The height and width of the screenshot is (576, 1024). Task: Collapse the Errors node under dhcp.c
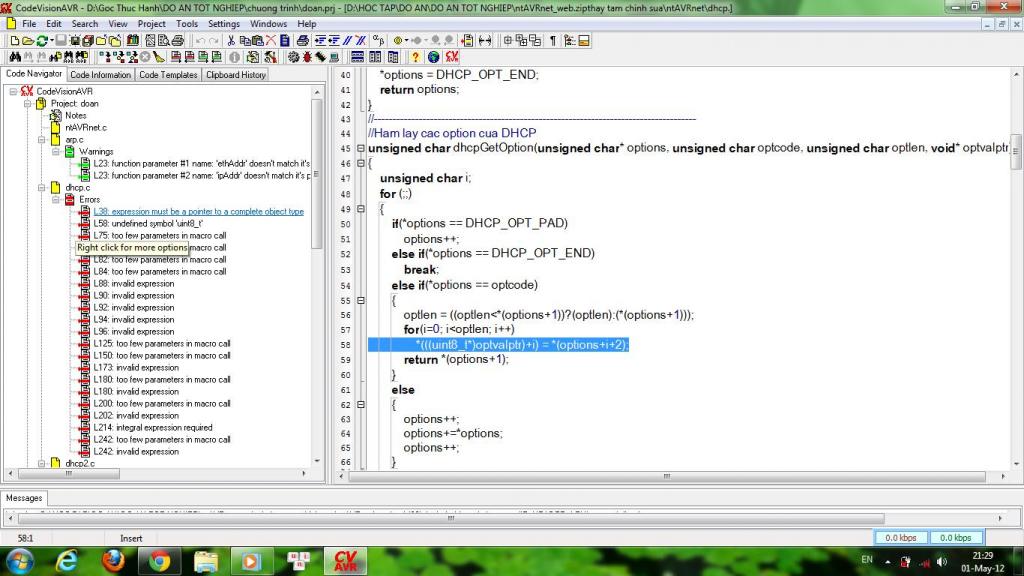(x=56, y=199)
